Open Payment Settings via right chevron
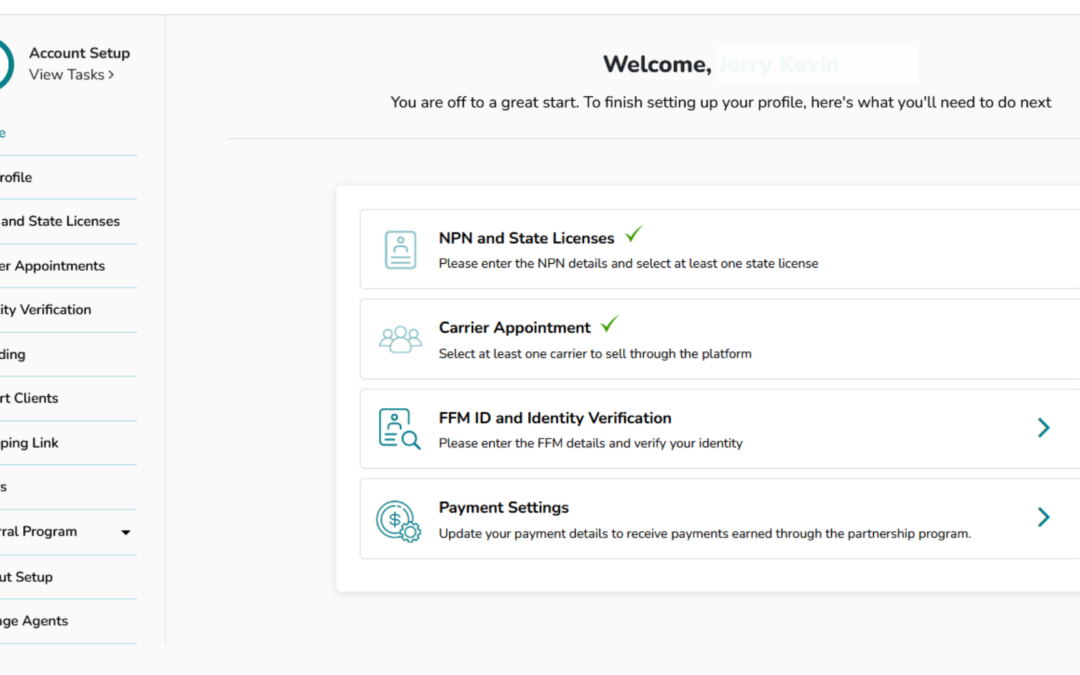 click(1043, 517)
